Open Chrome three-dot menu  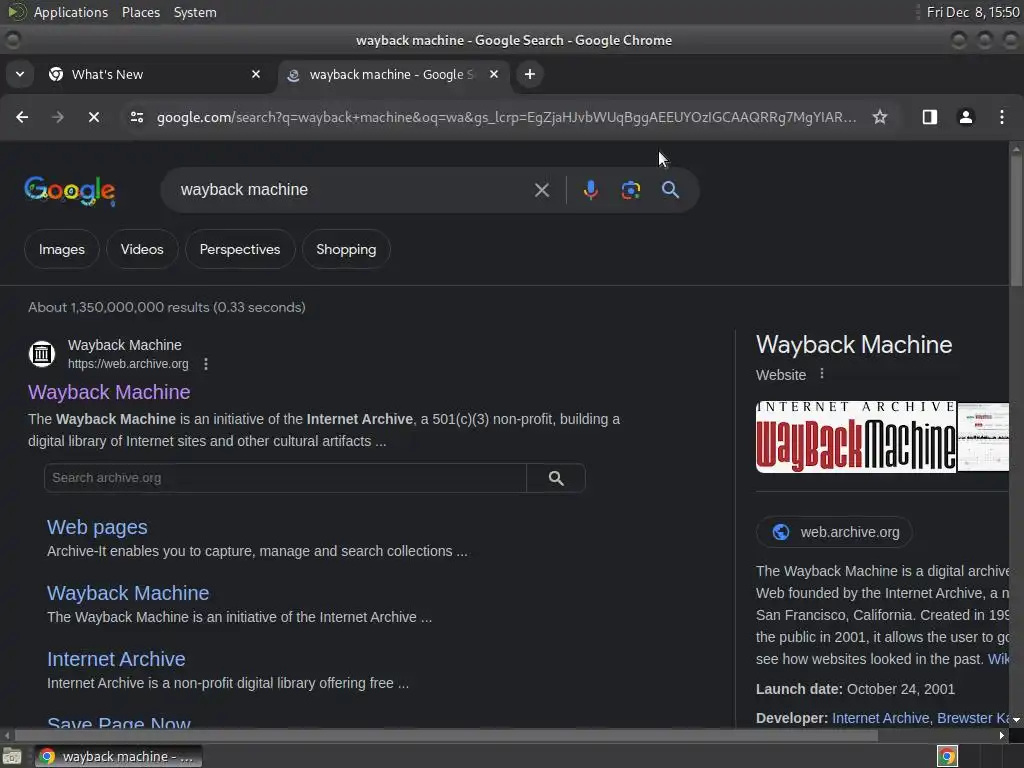[1002, 117]
